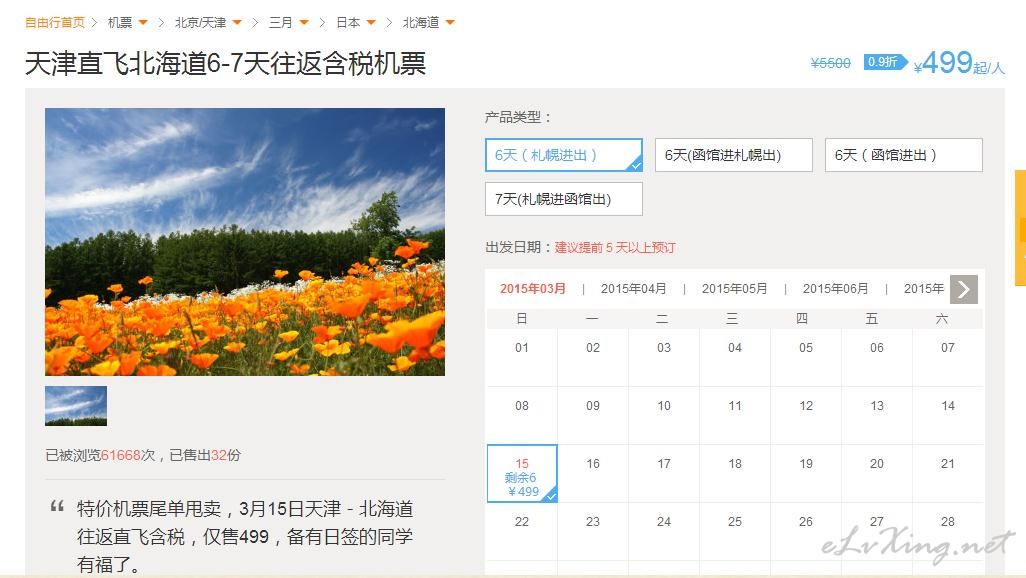Click the weekday header 六
The height and width of the screenshot is (578, 1026).
[942, 319]
